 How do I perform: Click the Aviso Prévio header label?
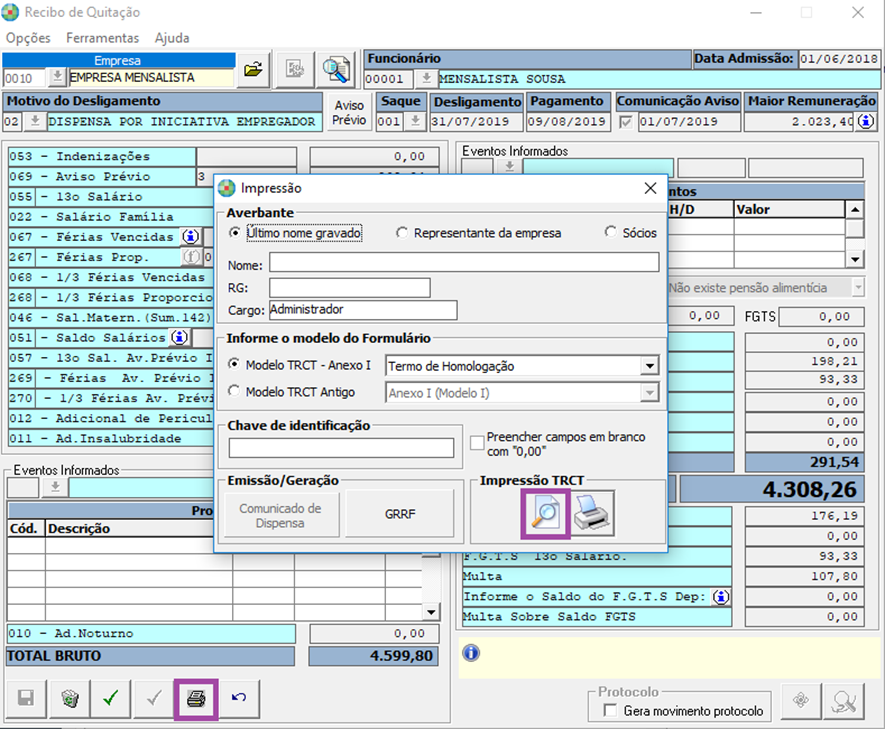(x=349, y=112)
